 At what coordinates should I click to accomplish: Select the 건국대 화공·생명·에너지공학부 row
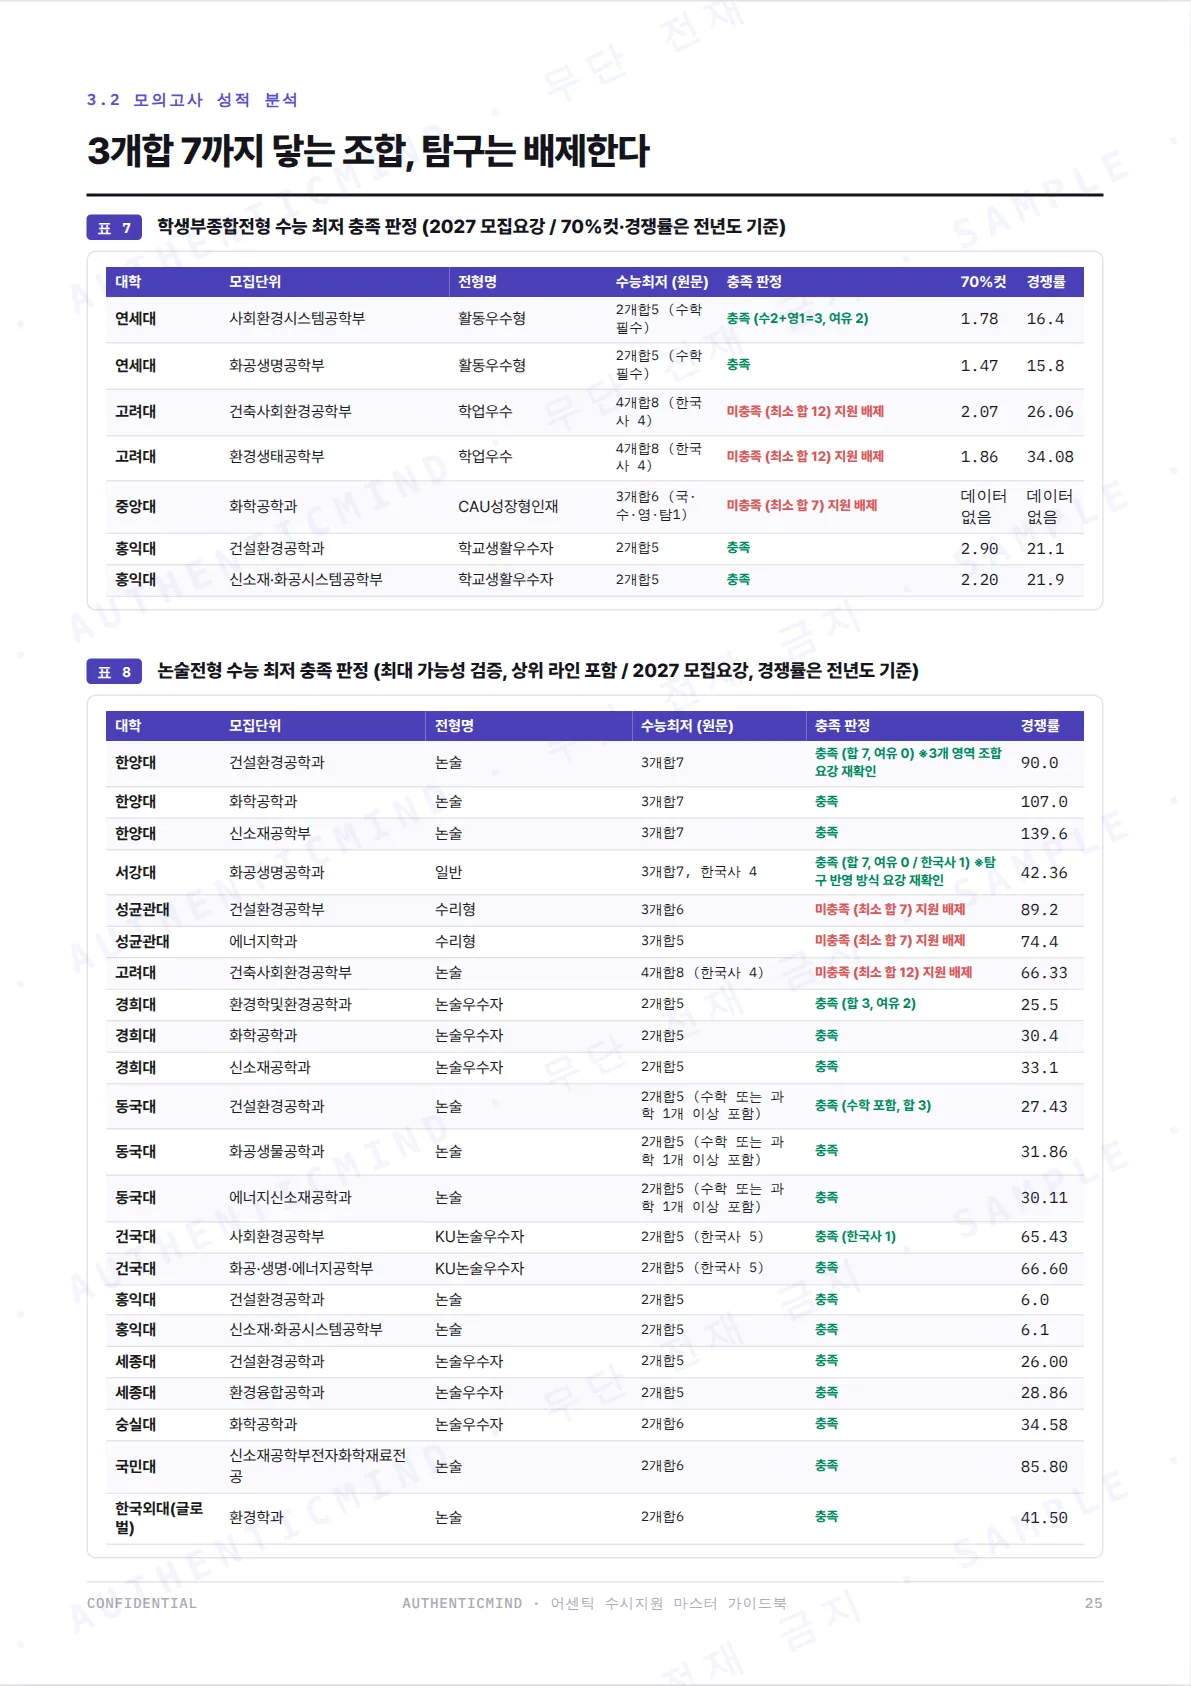(595, 1268)
